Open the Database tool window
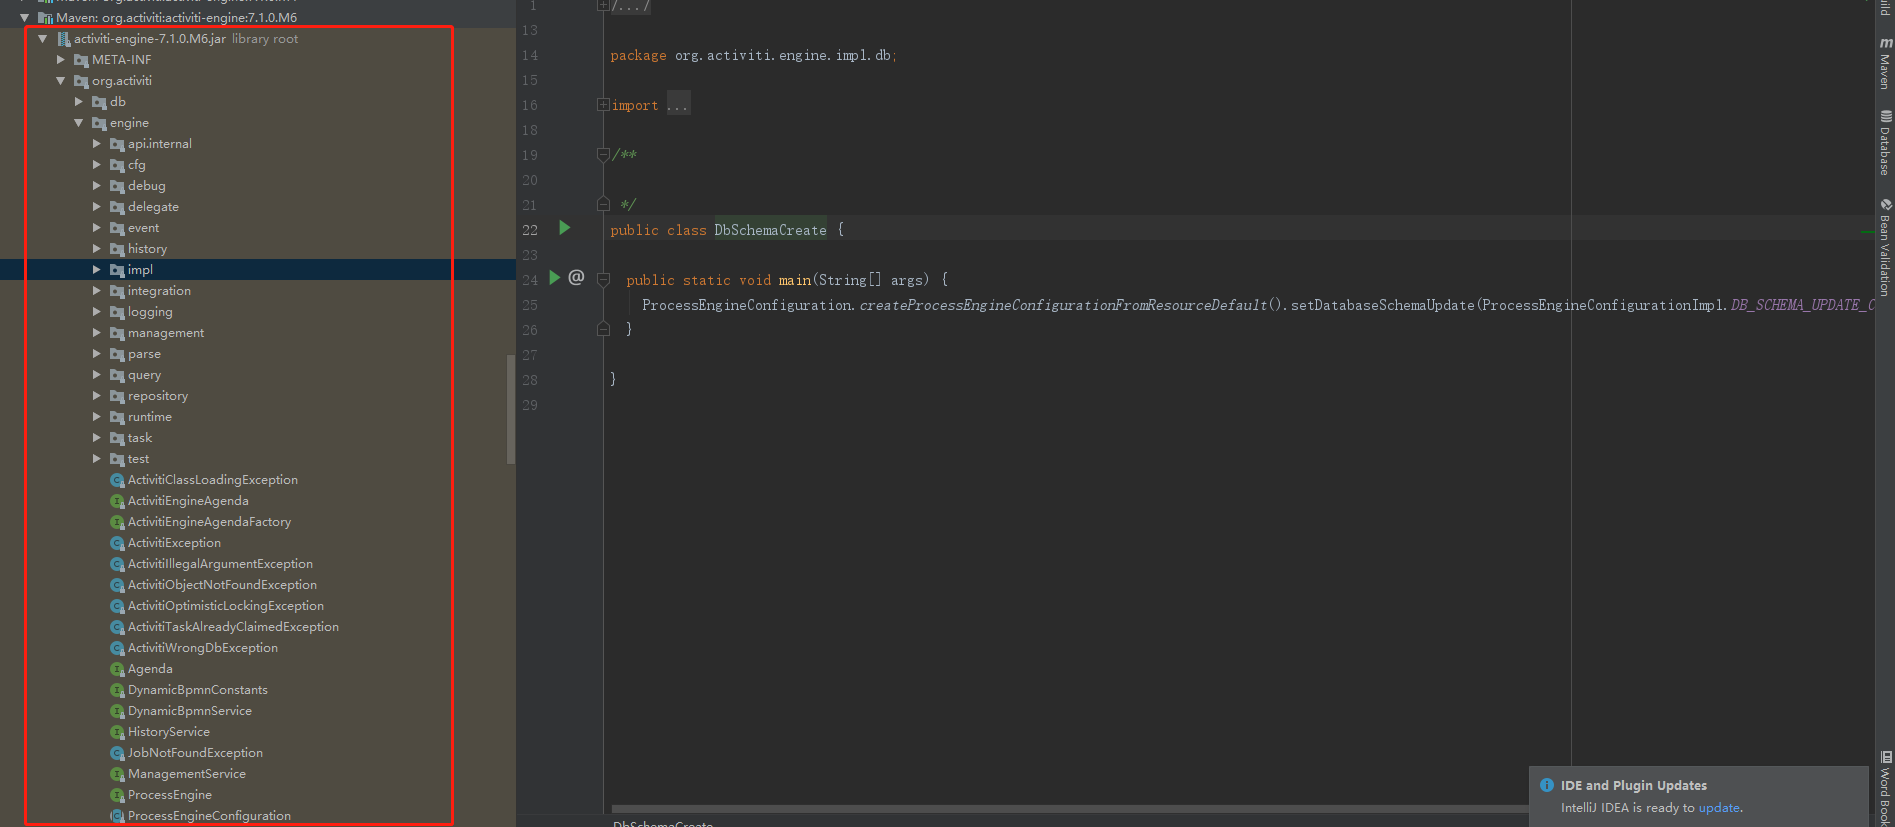Screen dimensions: 1895x827 click(x=1885, y=143)
